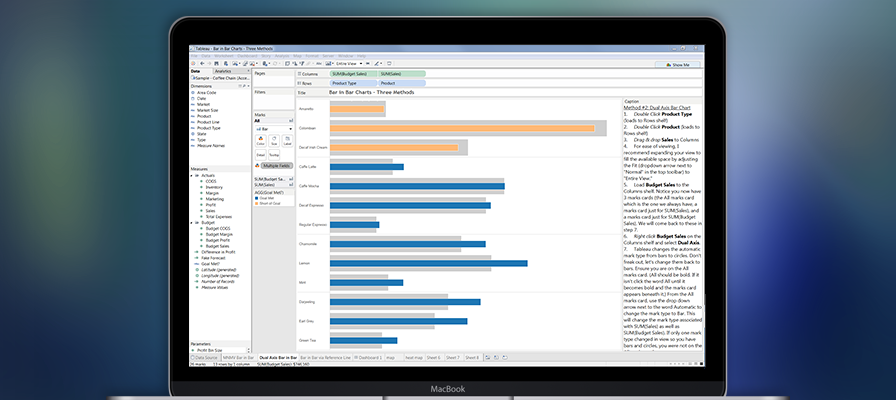
Task: Select the Difference in Profit field
Action: coord(218,252)
